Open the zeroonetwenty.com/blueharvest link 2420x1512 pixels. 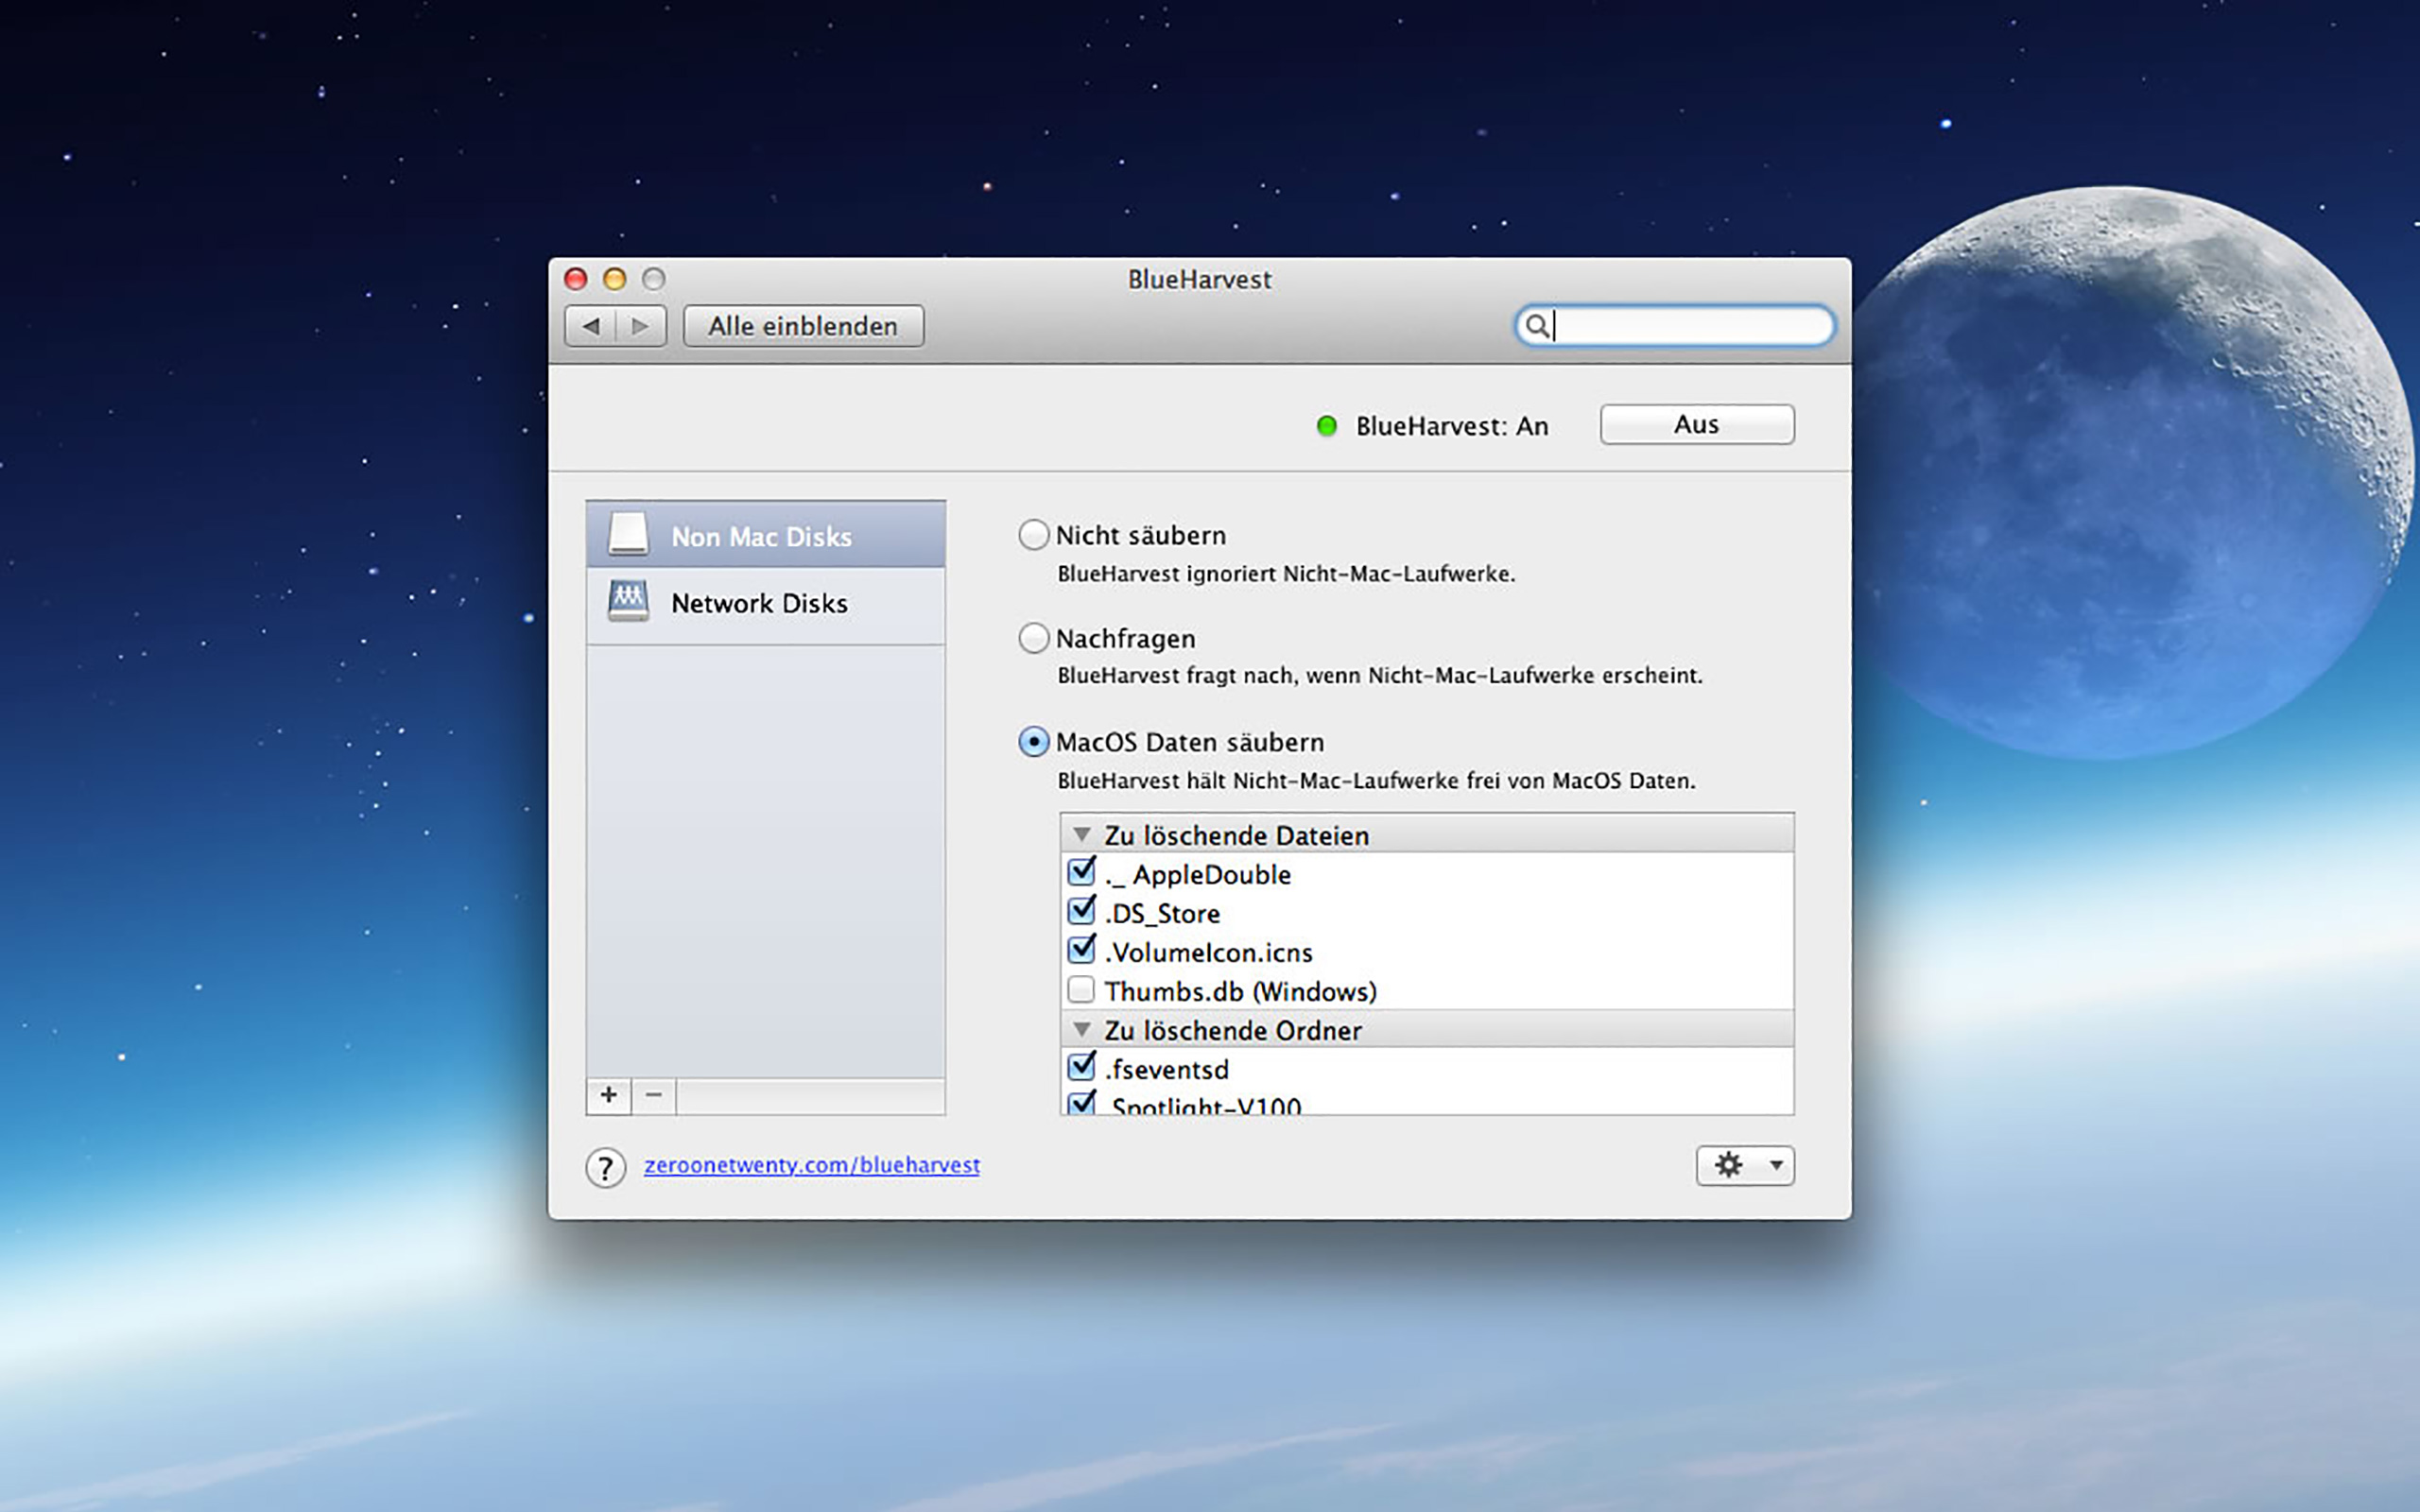pyautogui.click(x=812, y=1165)
